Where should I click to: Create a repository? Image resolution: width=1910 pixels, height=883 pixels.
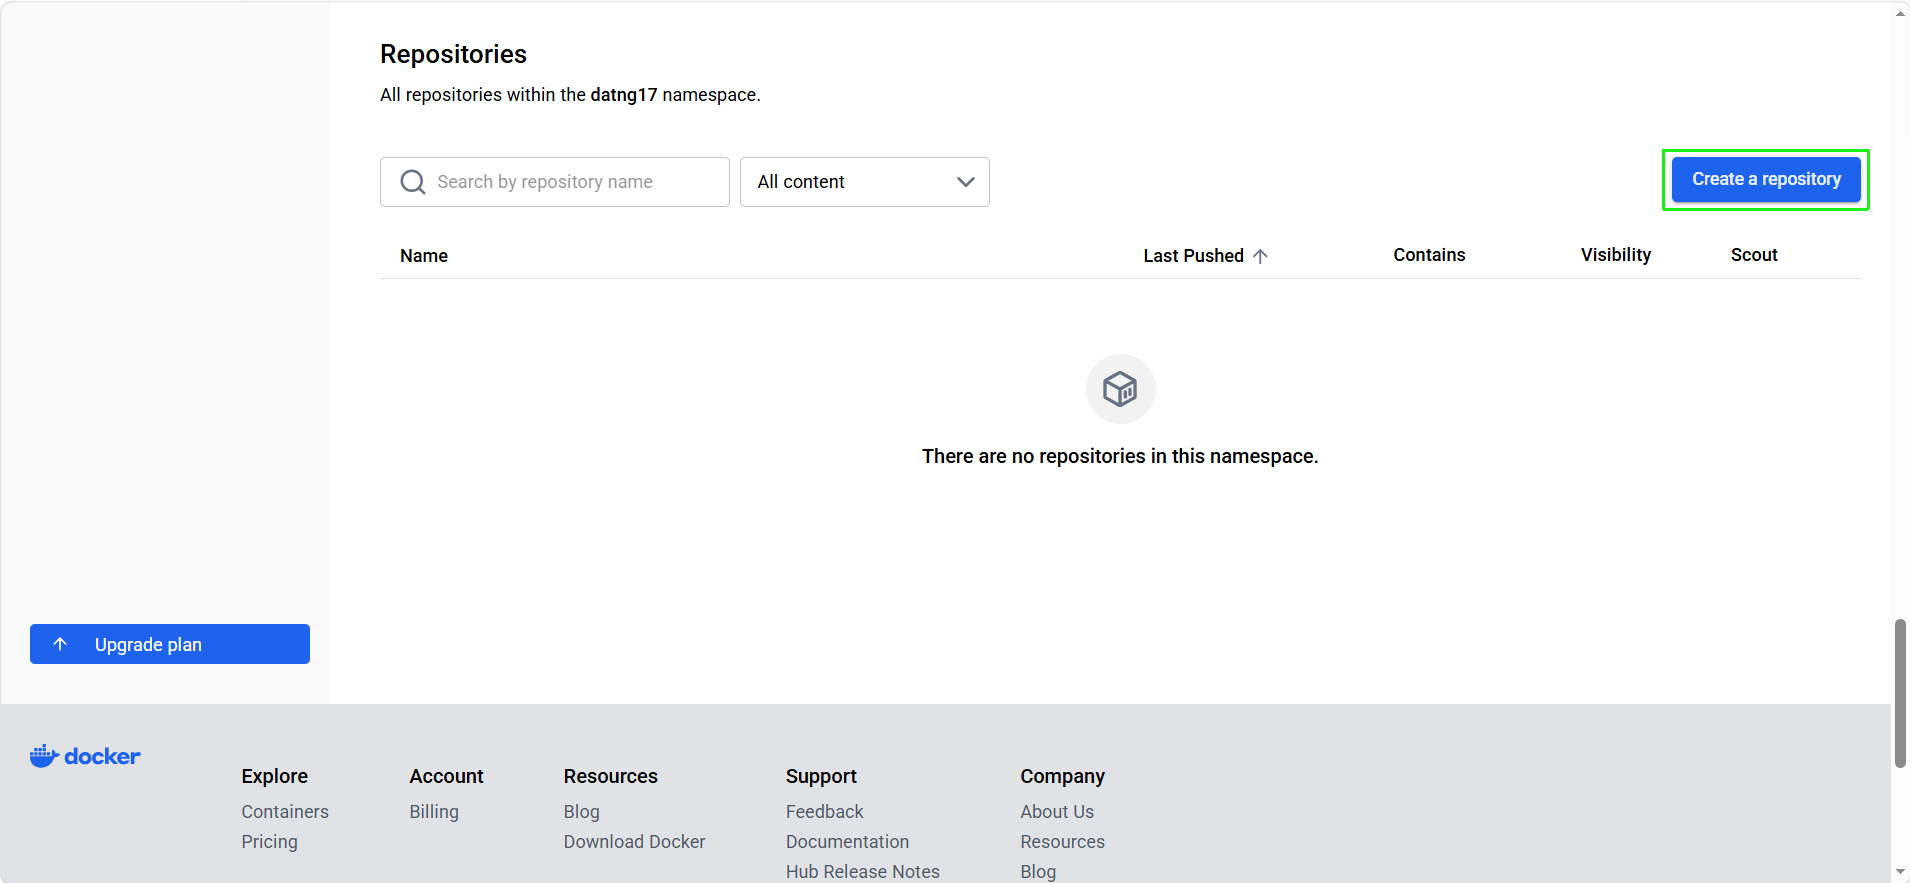pyautogui.click(x=1766, y=179)
